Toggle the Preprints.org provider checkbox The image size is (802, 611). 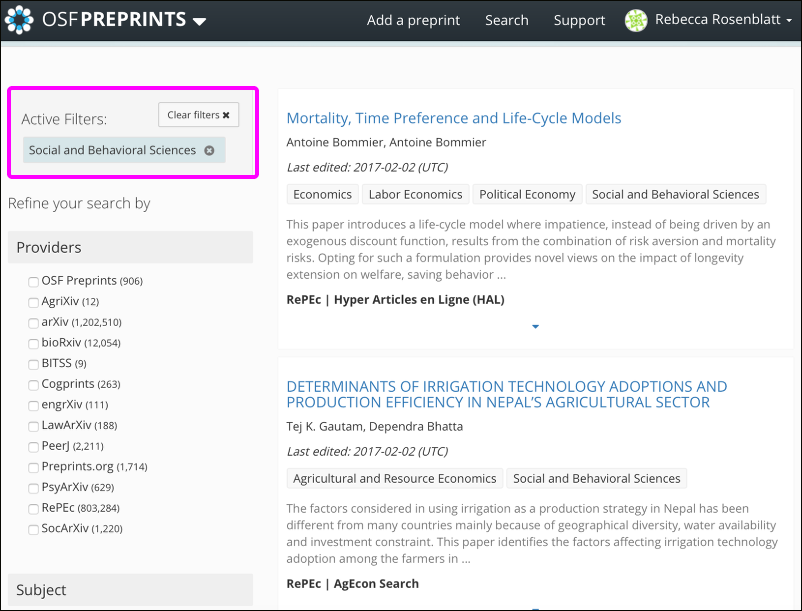pos(33,467)
